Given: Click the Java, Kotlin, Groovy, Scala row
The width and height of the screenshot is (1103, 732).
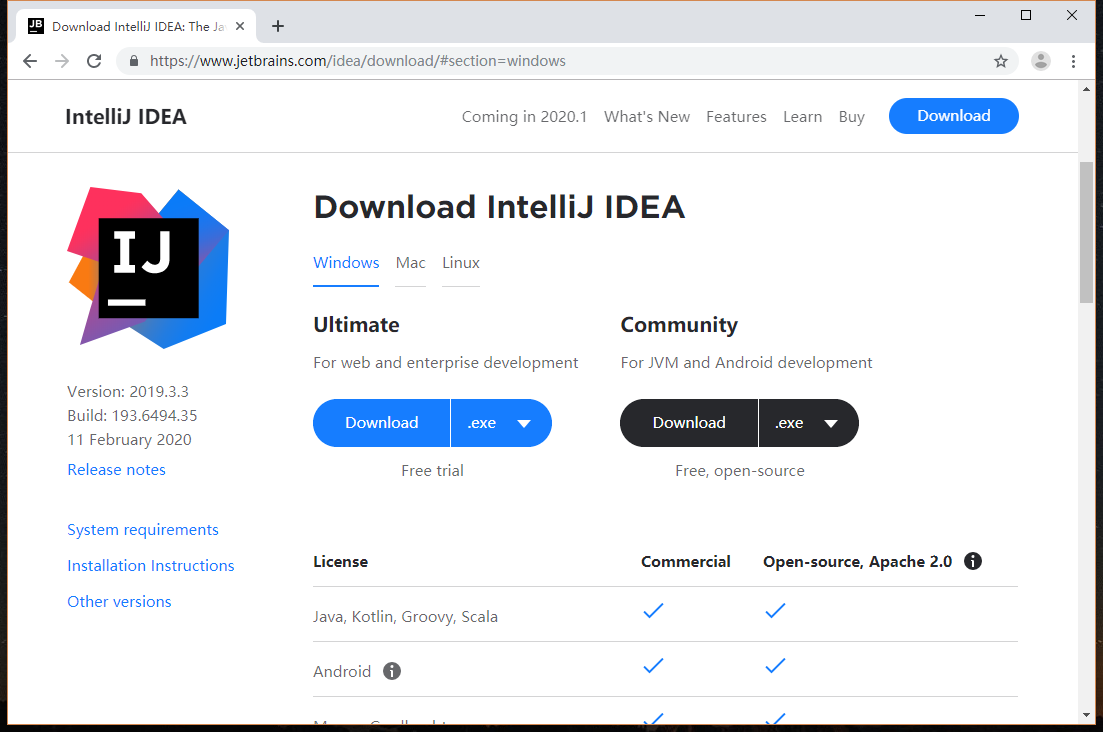Looking at the screenshot, I should tap(665, 614).
